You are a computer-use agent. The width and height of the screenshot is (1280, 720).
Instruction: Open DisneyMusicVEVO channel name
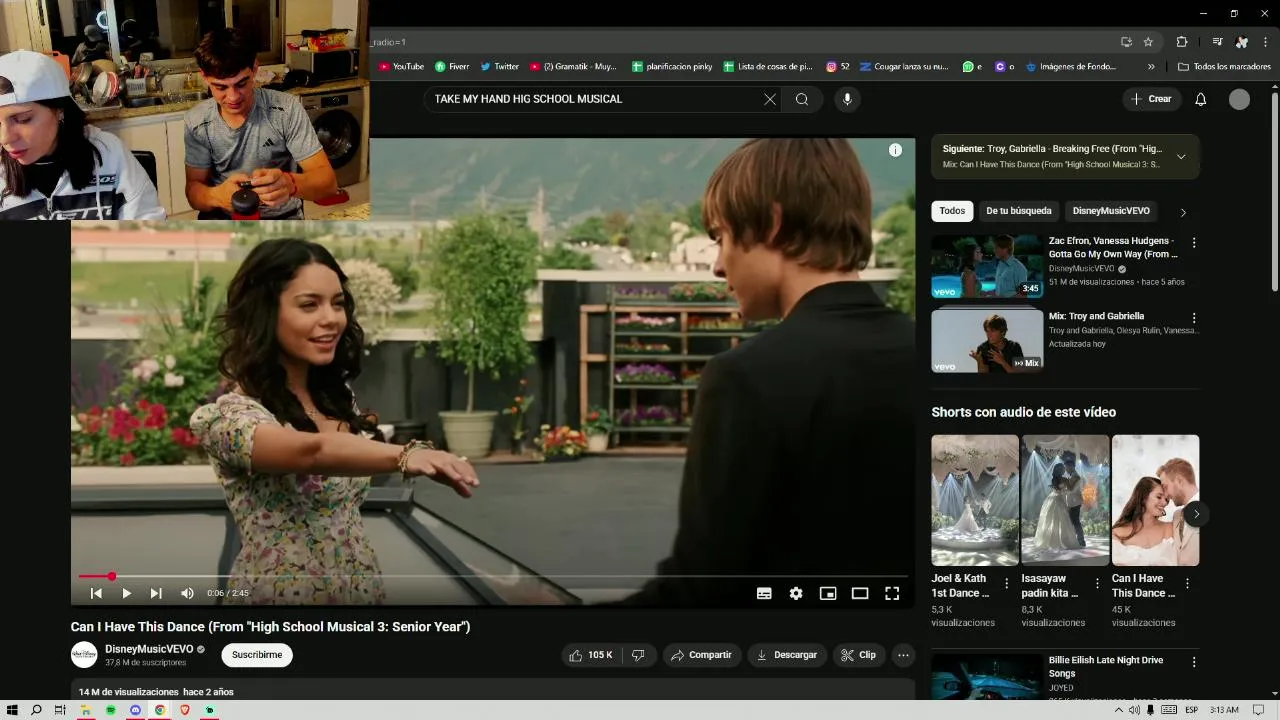click(149, 649)
